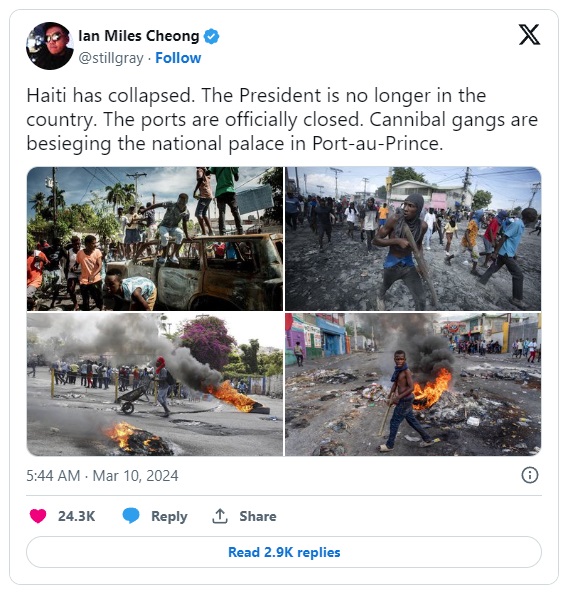Click the Reply label
This screenshot has width=565, height=602.
pyautogui.click(x=169, y=516)
